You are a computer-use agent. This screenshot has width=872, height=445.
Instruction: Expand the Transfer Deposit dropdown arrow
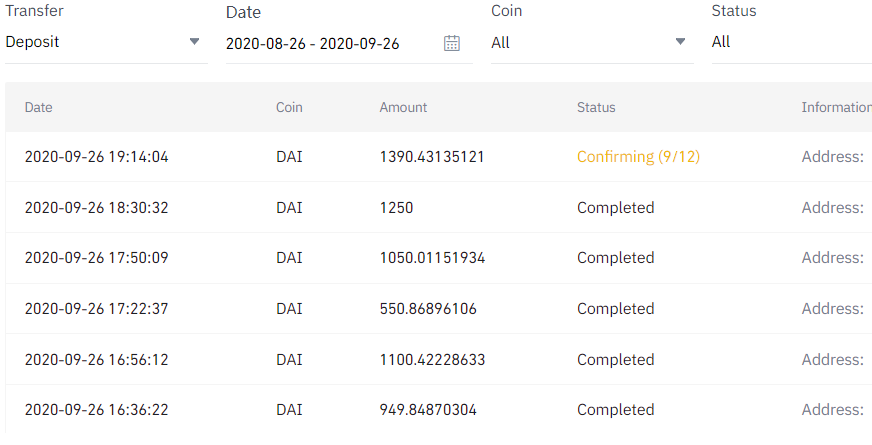(194, 41)
